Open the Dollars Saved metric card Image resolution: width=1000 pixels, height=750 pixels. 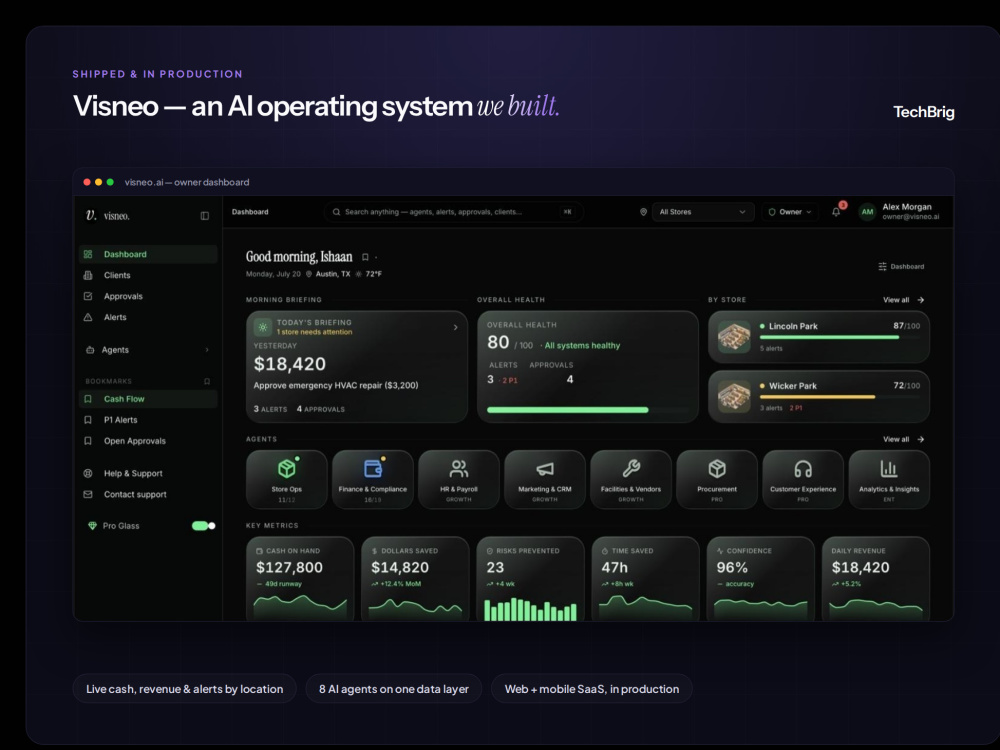[x=415, y=579]
